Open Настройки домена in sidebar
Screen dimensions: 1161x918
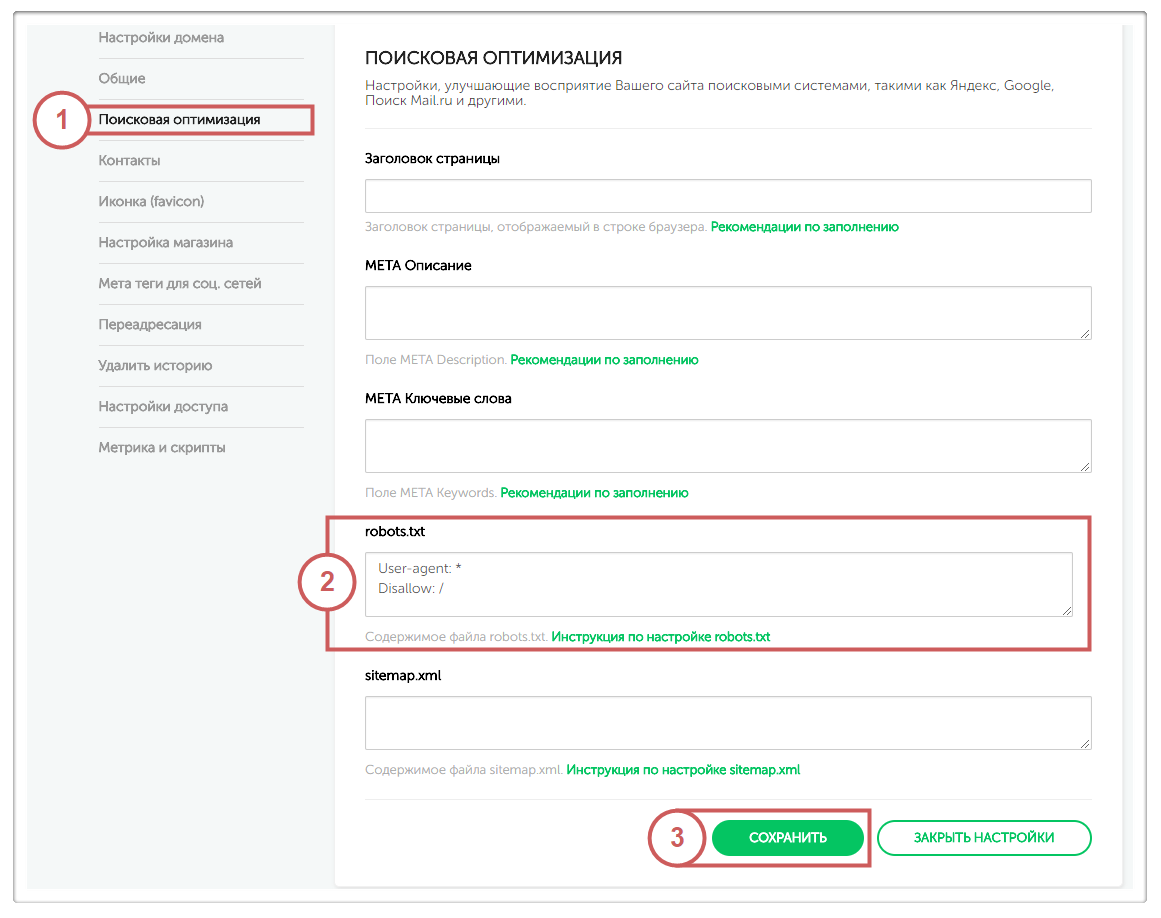161,38
